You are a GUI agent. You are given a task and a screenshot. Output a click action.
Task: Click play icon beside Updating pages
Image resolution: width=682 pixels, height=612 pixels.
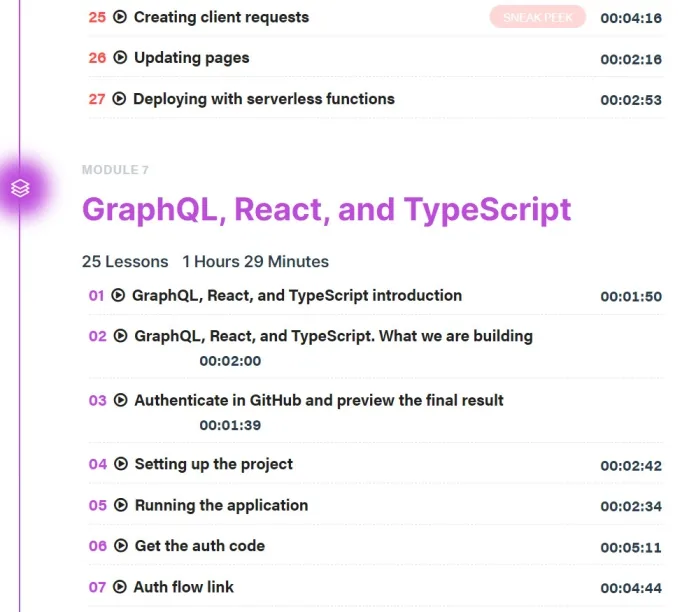120,57
